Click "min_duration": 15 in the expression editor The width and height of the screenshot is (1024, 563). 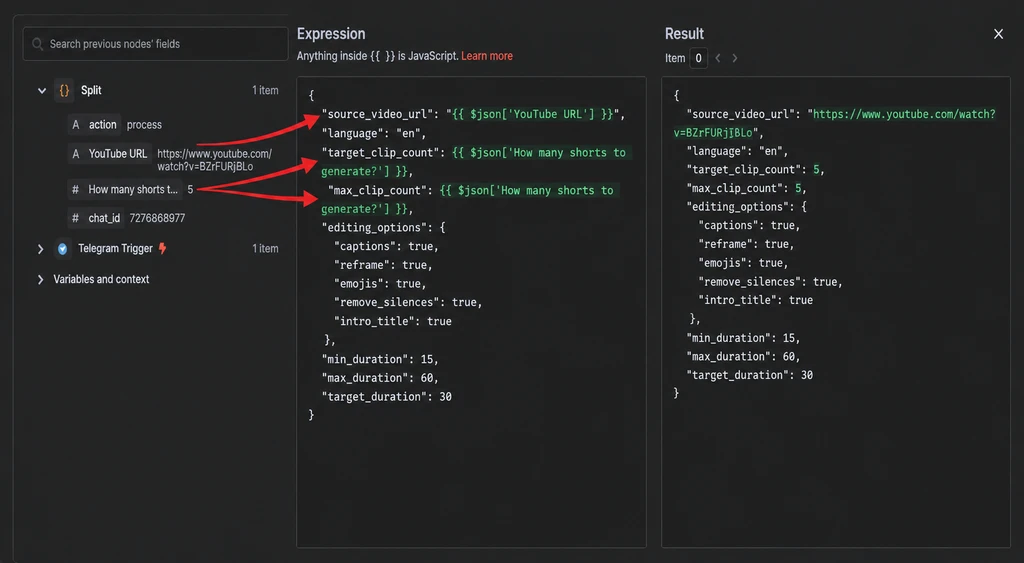tap(380, 360)
